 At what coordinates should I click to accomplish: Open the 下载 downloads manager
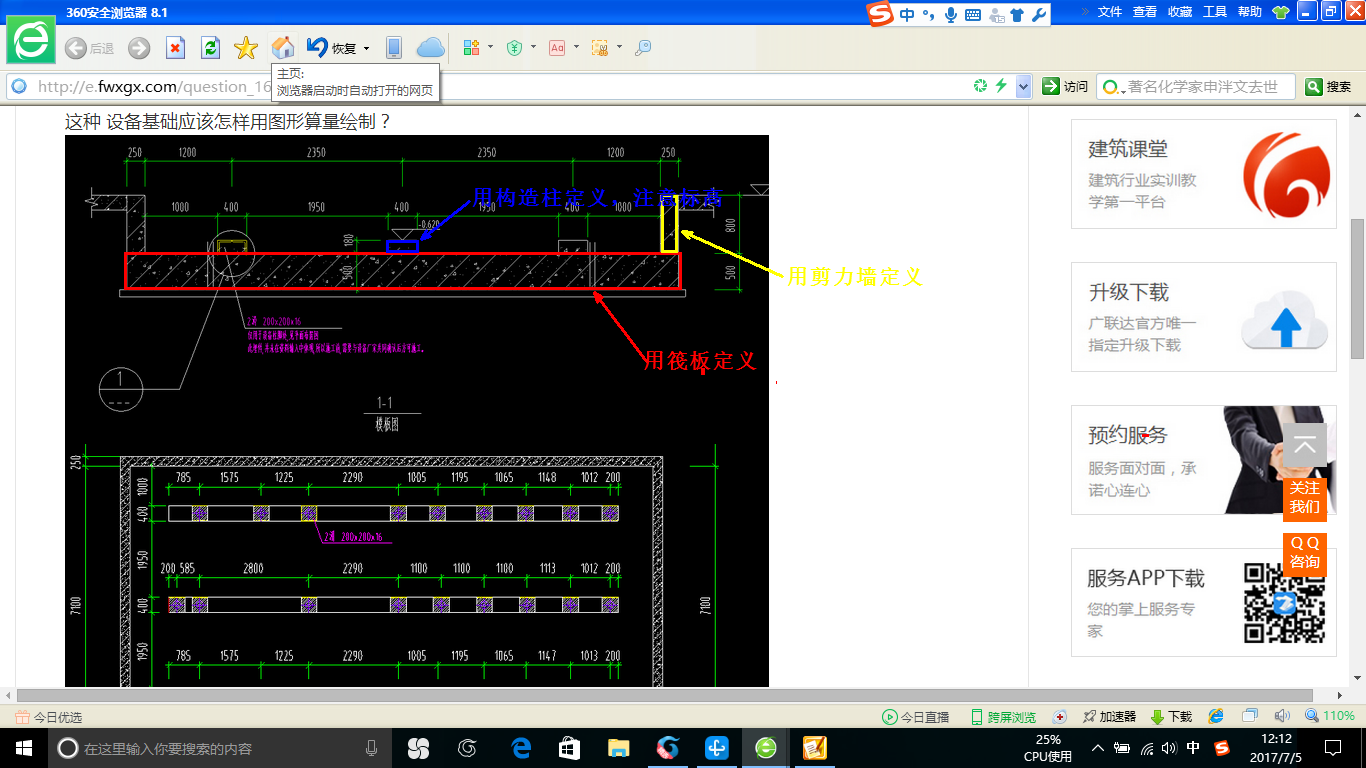[1171, 717]
